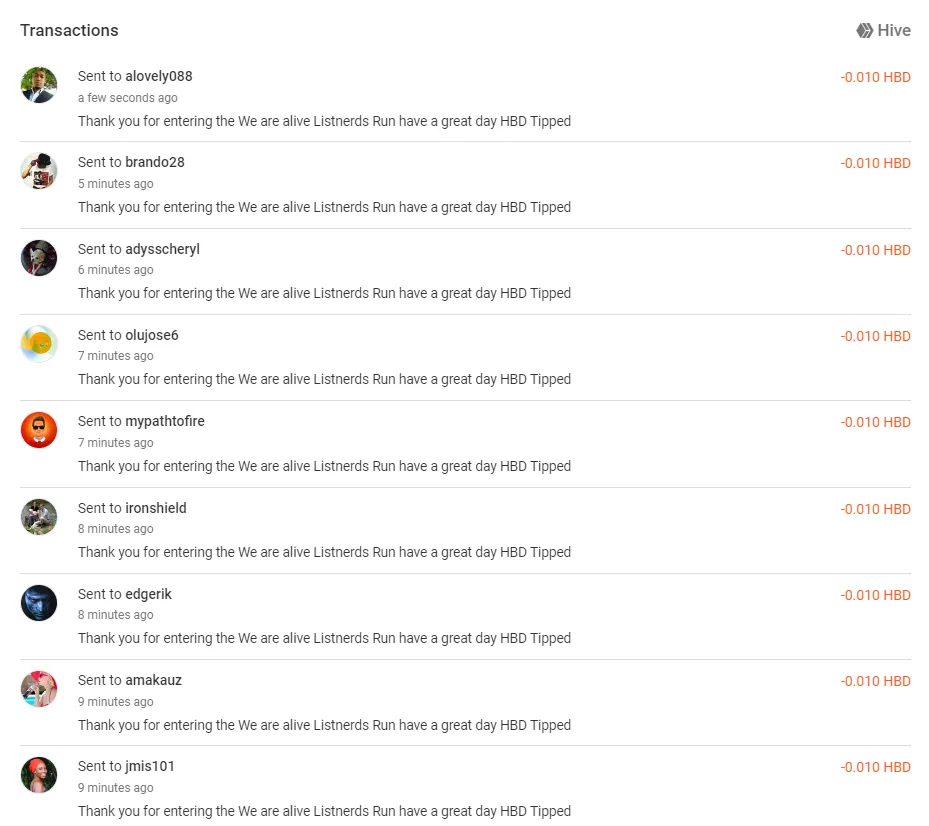
Task: Click the Hive logo icon
Action: point(864,30)
